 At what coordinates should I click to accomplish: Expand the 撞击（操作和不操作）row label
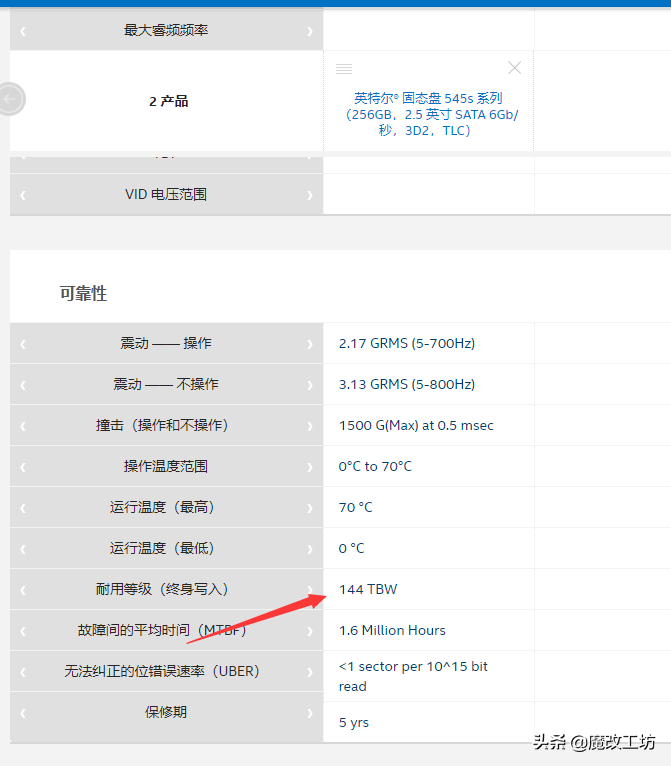166,426
